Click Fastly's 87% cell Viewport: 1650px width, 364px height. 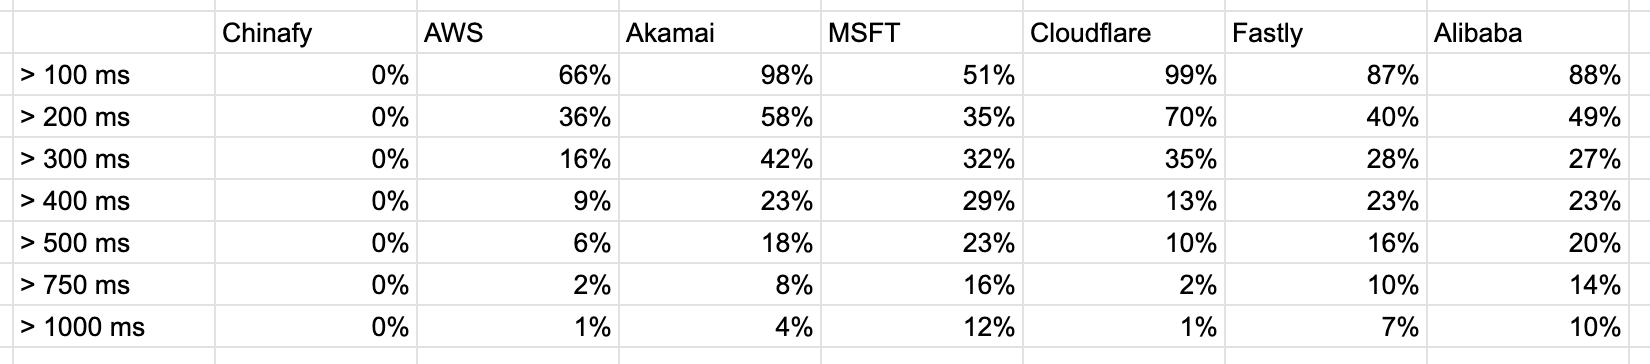(x=1325, y=75)
